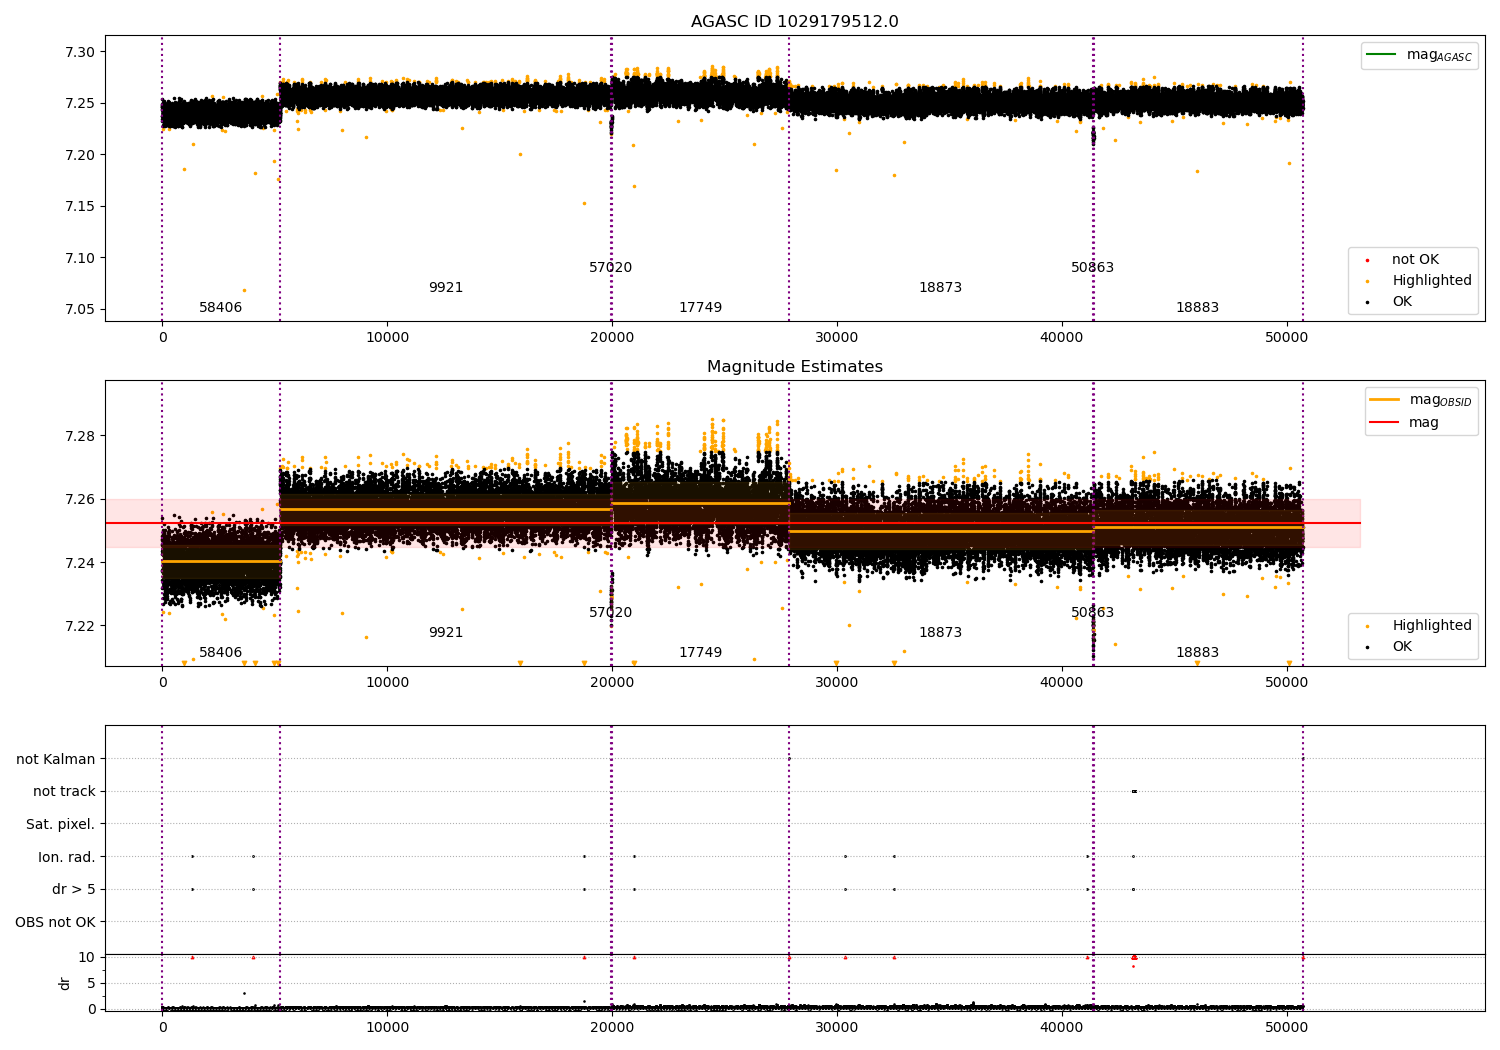Select the 'dr > 5' axis label
This screenshot has width=1500, height=1050.
tap(74, 889)
